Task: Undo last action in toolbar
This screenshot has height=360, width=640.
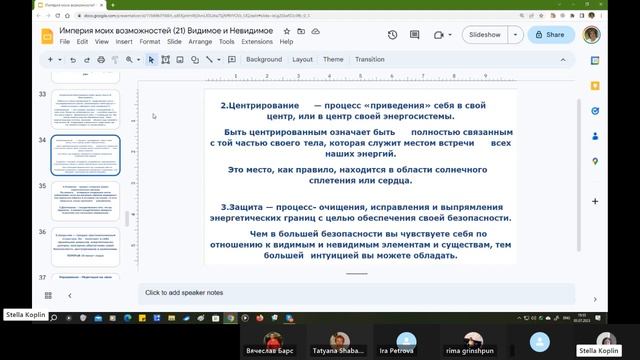Action: pos(73,60)
